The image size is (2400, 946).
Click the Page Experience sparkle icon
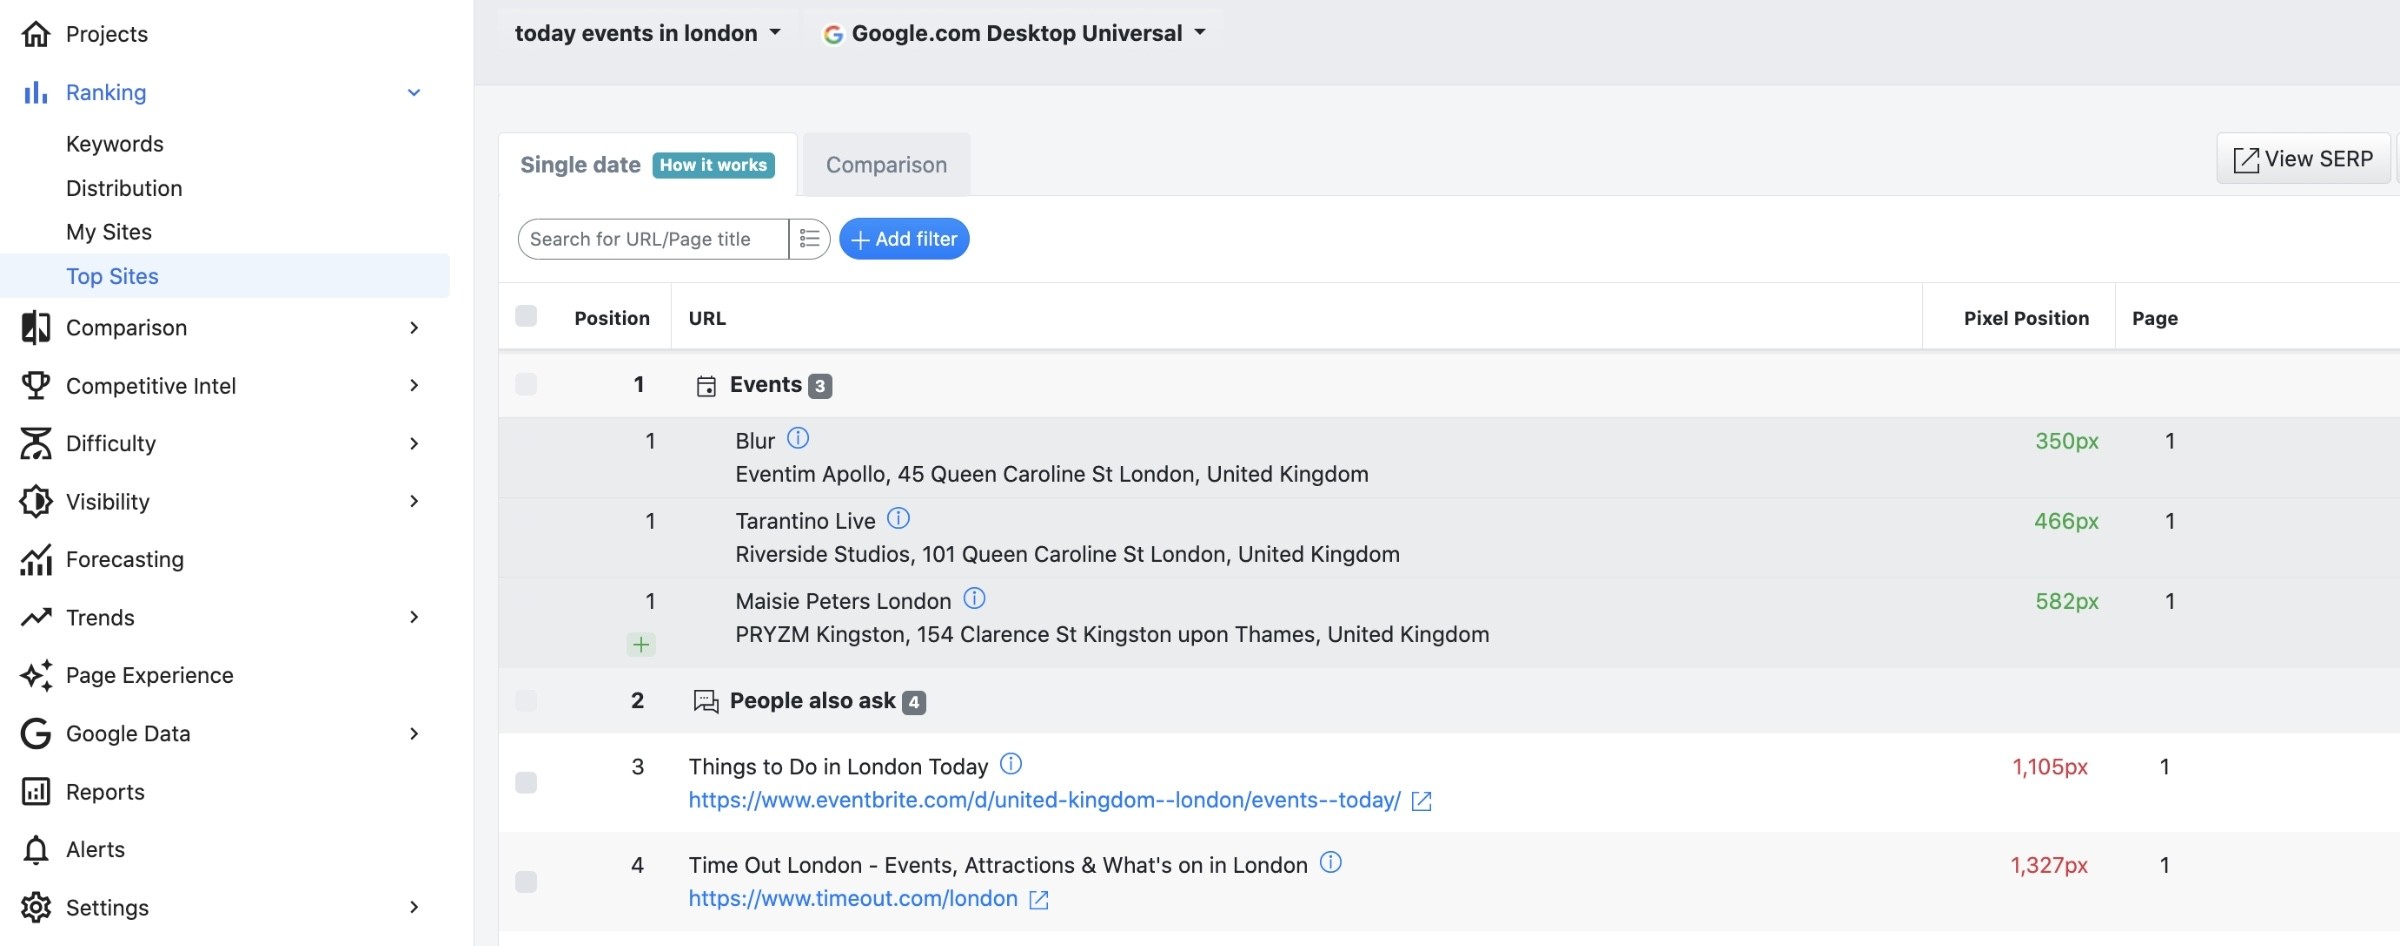(x=36, y=675)
